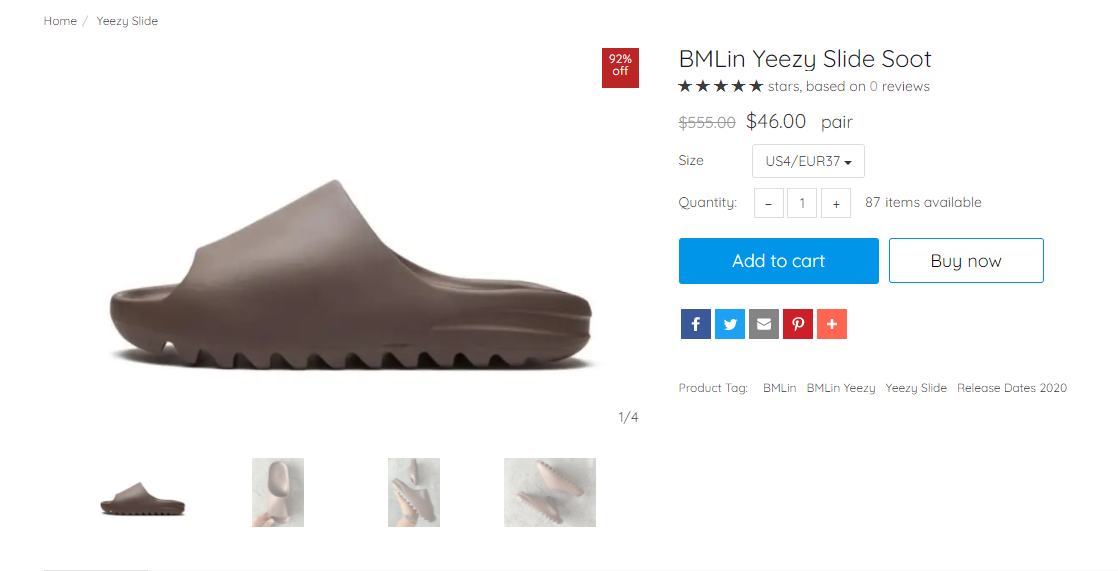Open the US4/EUR37 size dropdown
Image resolution: width=1118 pixels, height=571 pixels.
(x=809, y=161)
